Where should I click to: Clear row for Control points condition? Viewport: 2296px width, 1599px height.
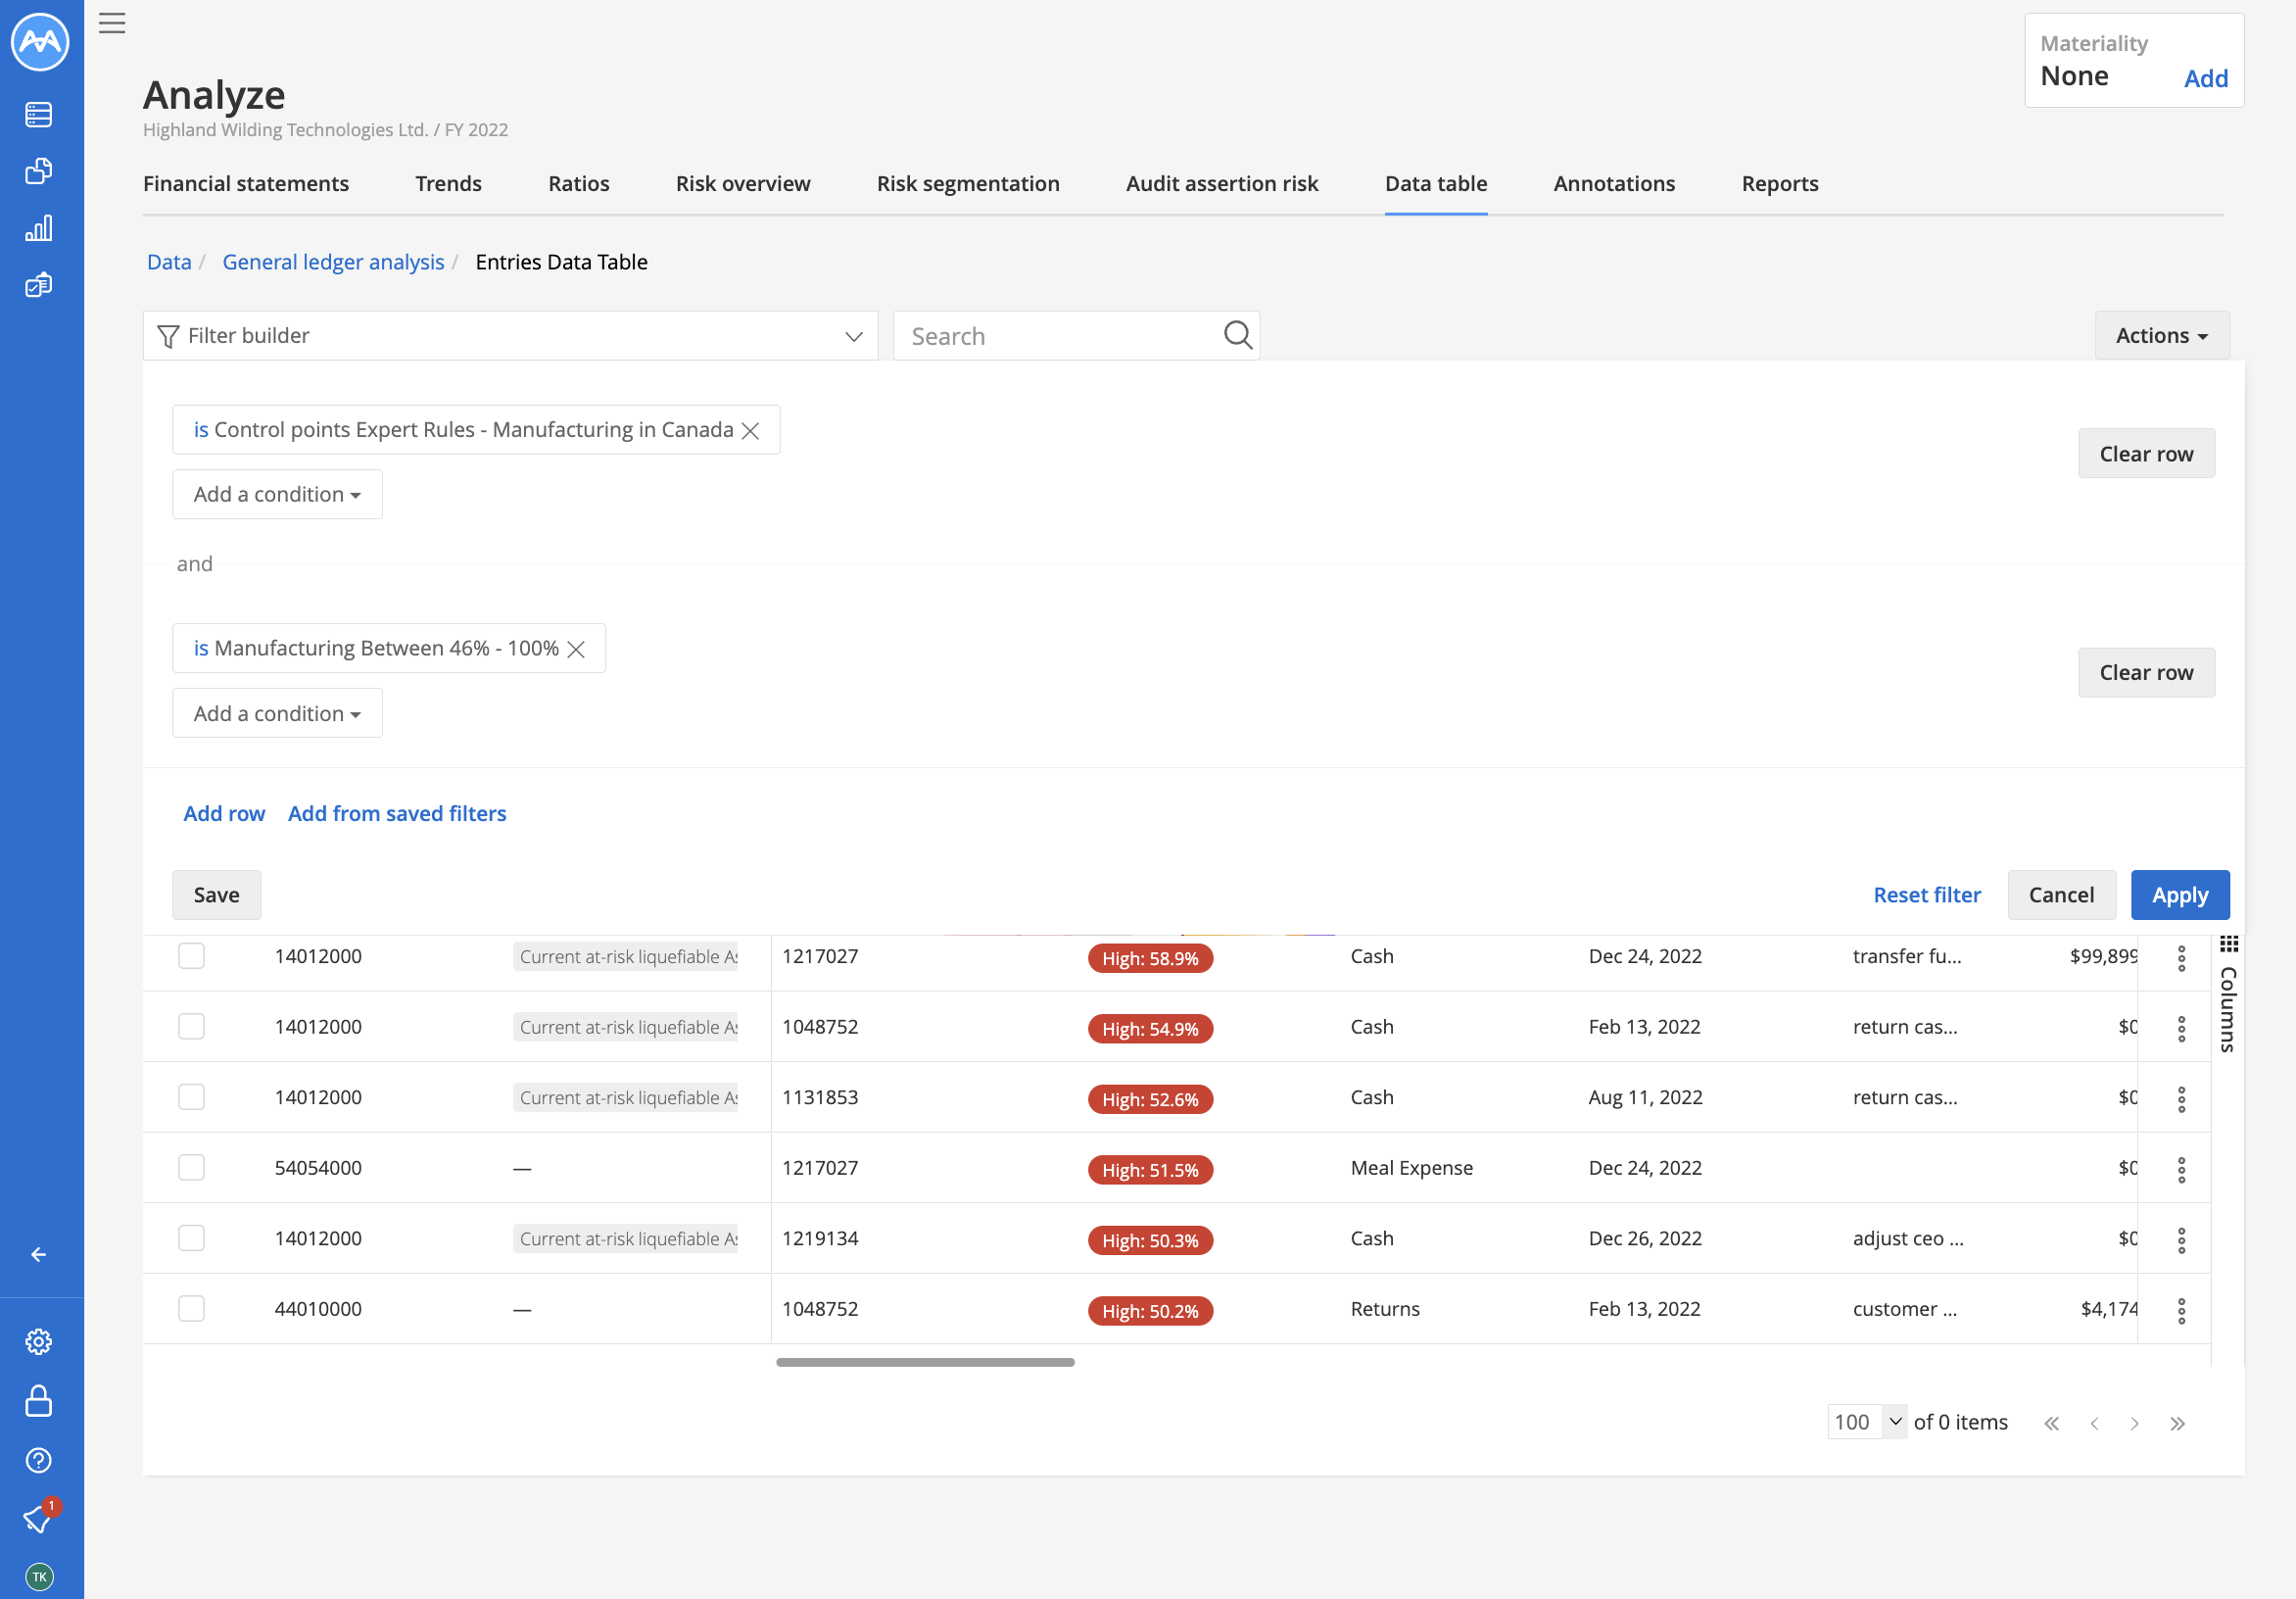(2146, 454)
